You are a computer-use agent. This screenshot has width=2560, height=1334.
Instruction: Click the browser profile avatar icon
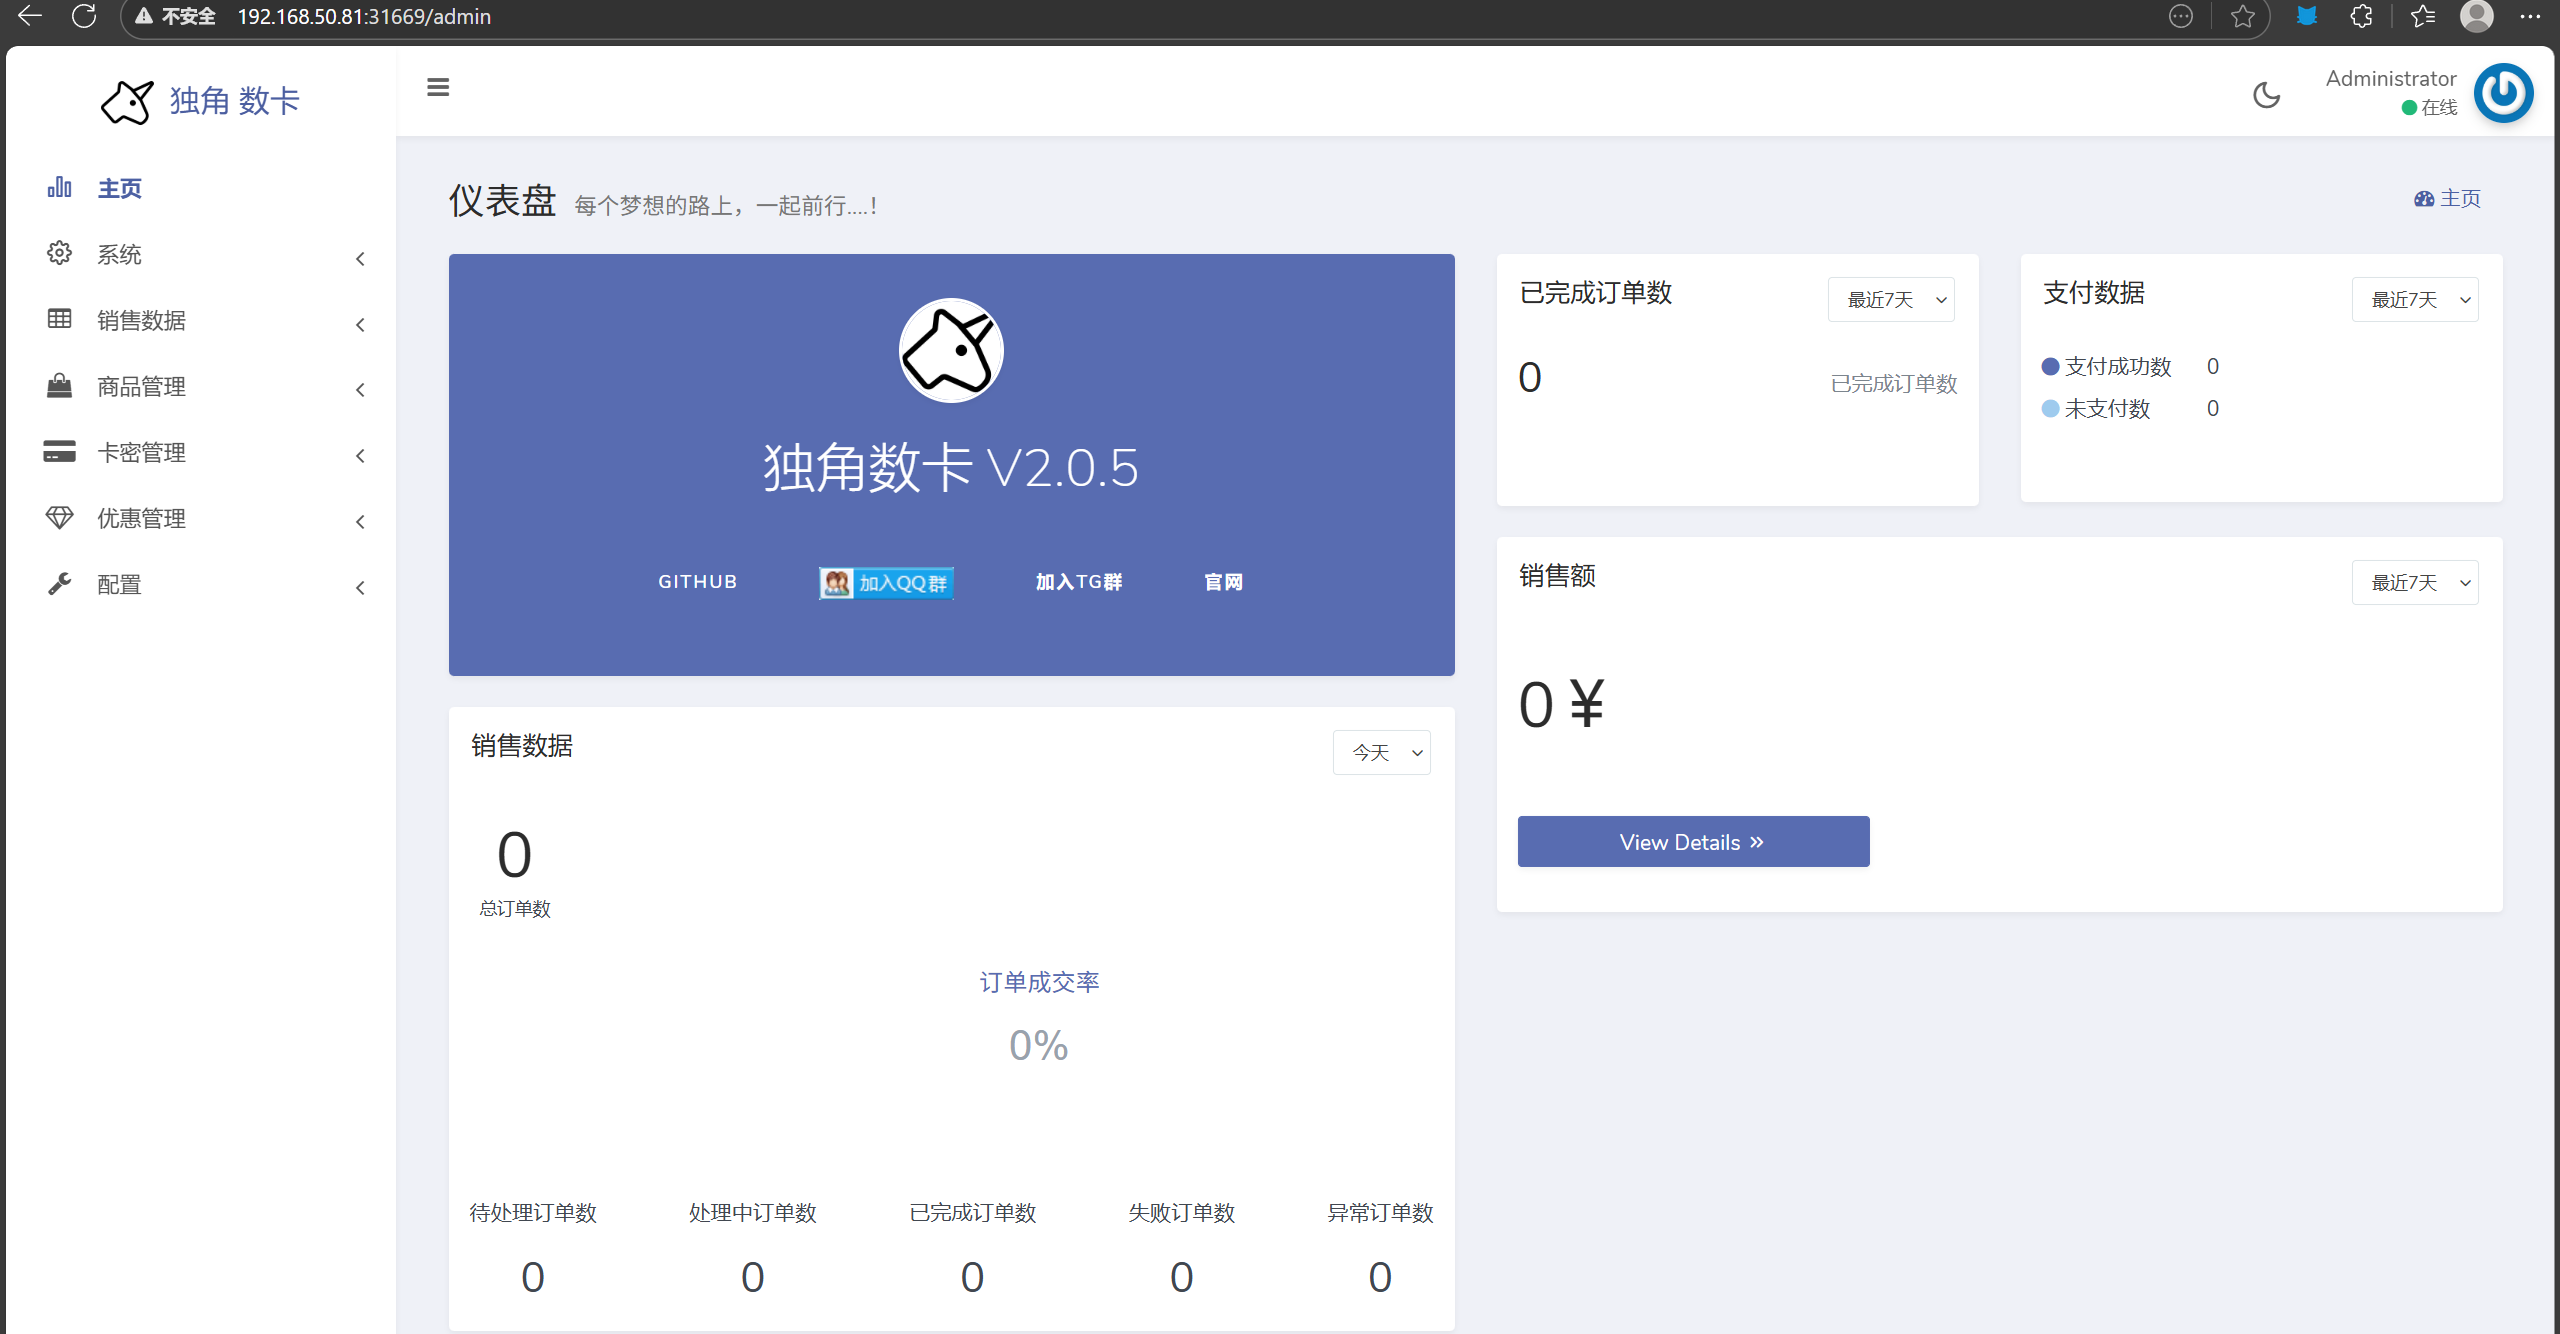pos(2476,16)
